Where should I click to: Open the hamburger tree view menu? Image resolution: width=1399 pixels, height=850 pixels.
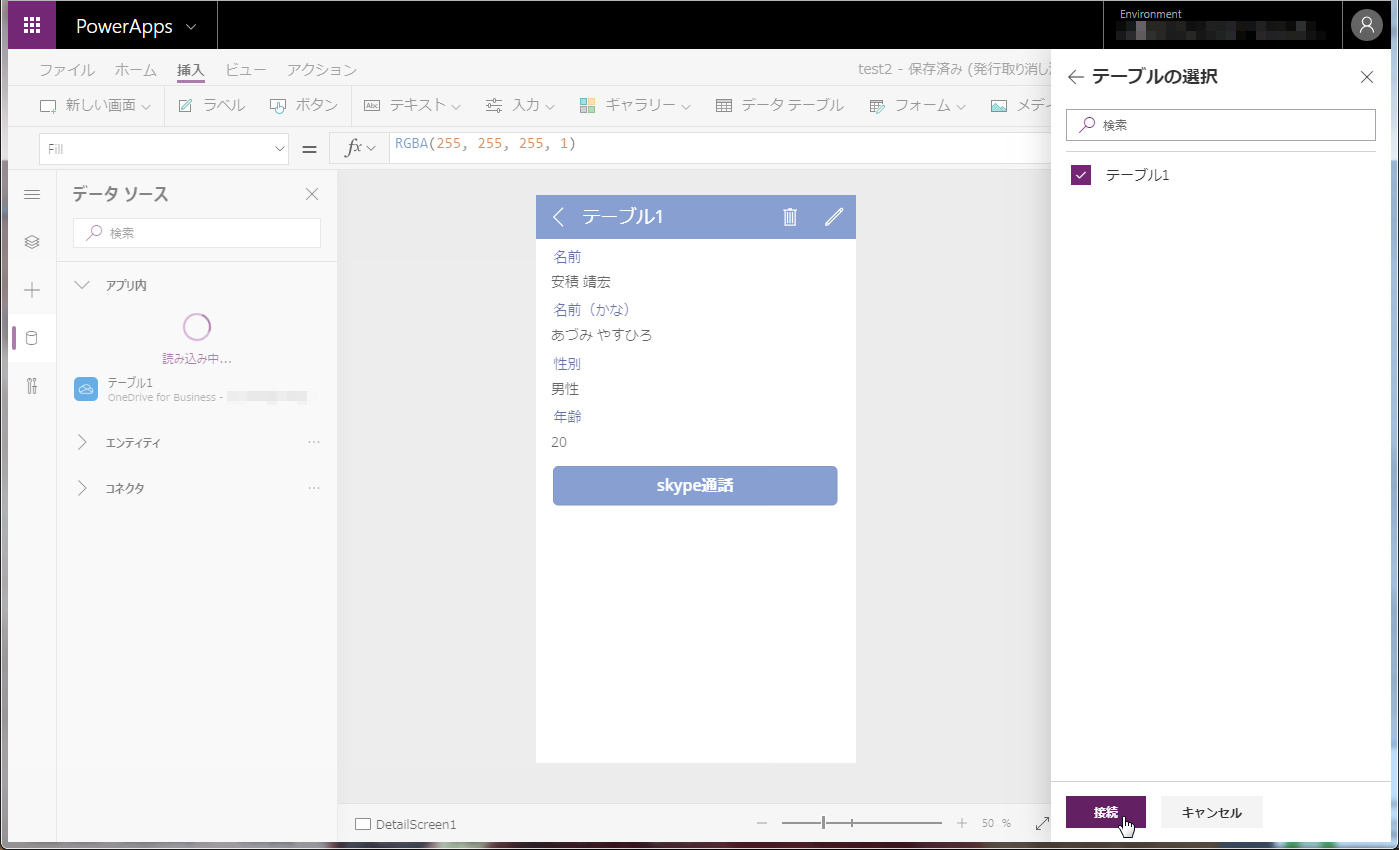point(32,194)
